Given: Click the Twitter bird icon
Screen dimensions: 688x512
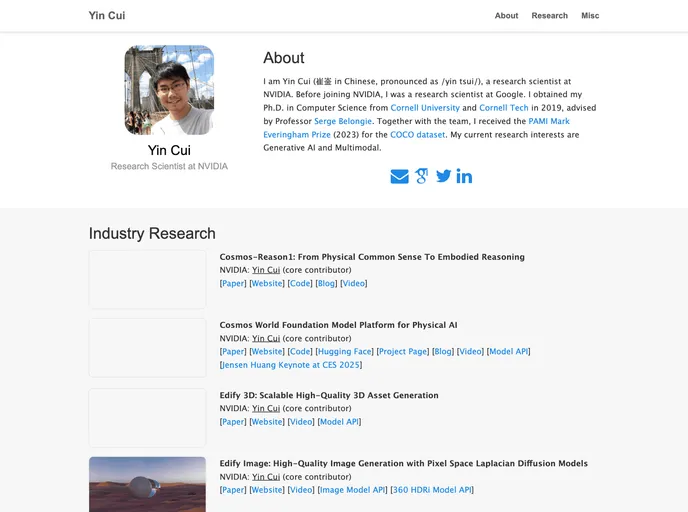Looking at the screenshot, I should [x=443, y=177].
